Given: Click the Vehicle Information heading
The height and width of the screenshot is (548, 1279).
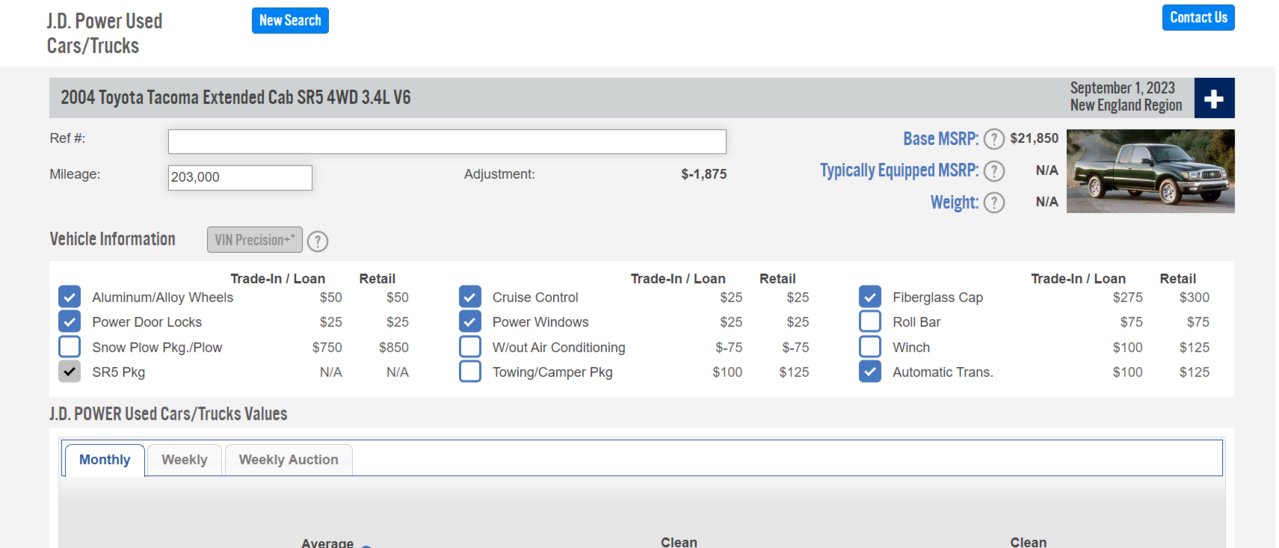Looking at the screenshot, I should (112, 239).
